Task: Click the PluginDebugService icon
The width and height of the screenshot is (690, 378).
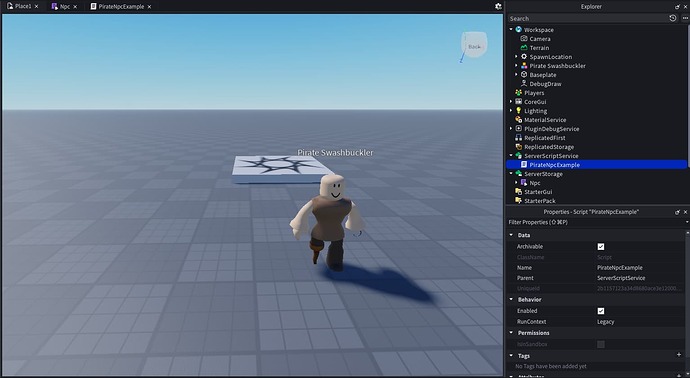Action: [x=518, y=128]
